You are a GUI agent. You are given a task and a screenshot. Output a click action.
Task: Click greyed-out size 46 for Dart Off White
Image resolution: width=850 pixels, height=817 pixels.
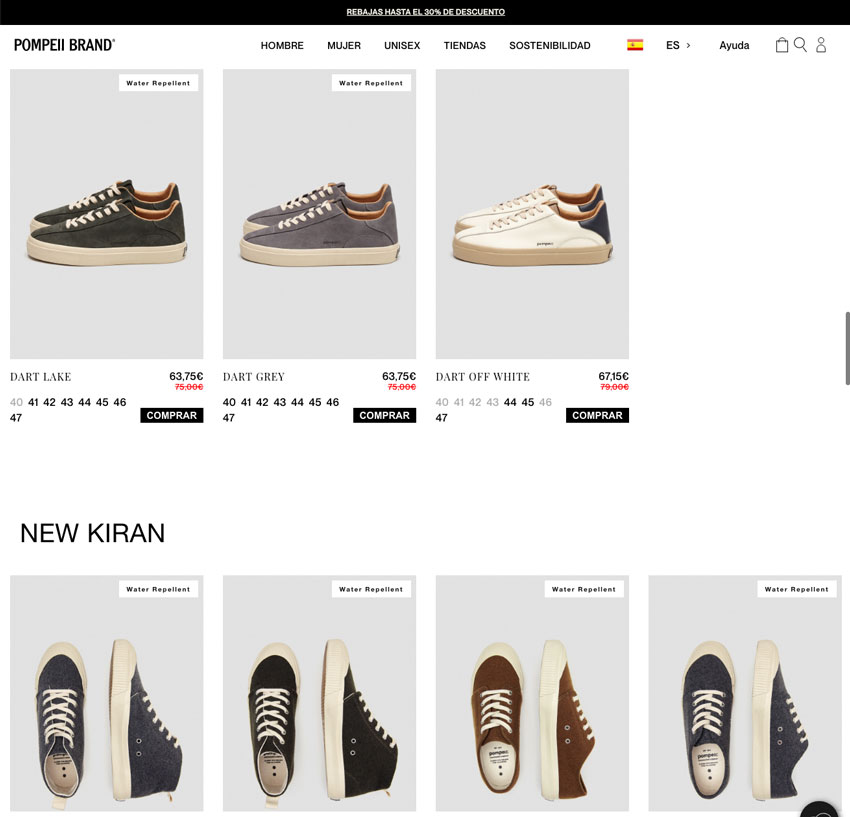[x=545, y=402]
